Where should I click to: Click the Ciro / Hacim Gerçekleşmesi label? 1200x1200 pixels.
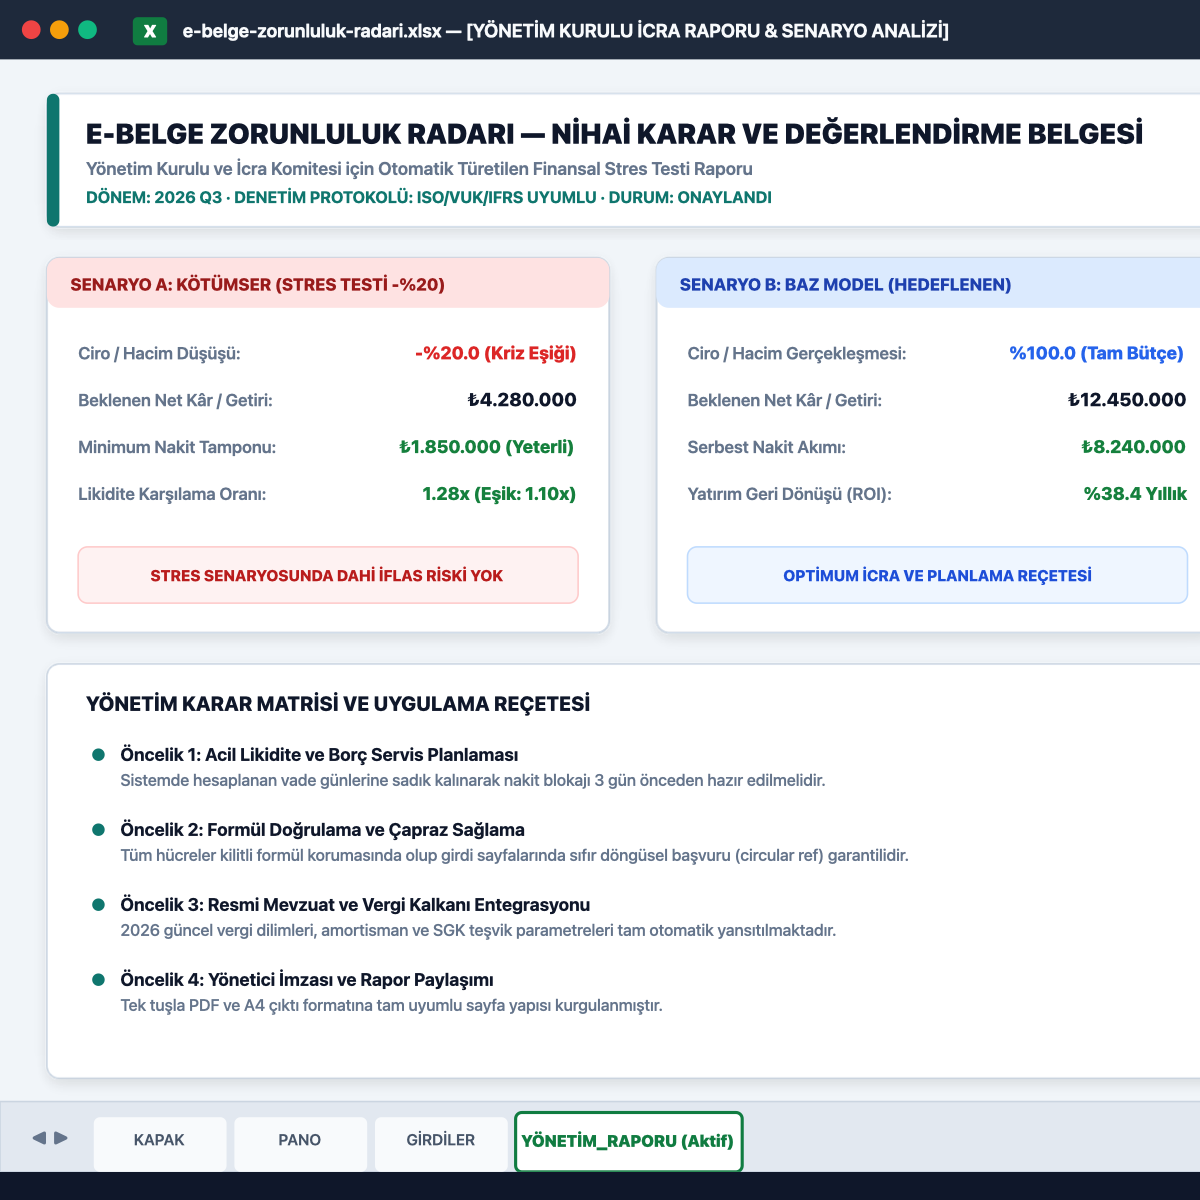(797, 354)
